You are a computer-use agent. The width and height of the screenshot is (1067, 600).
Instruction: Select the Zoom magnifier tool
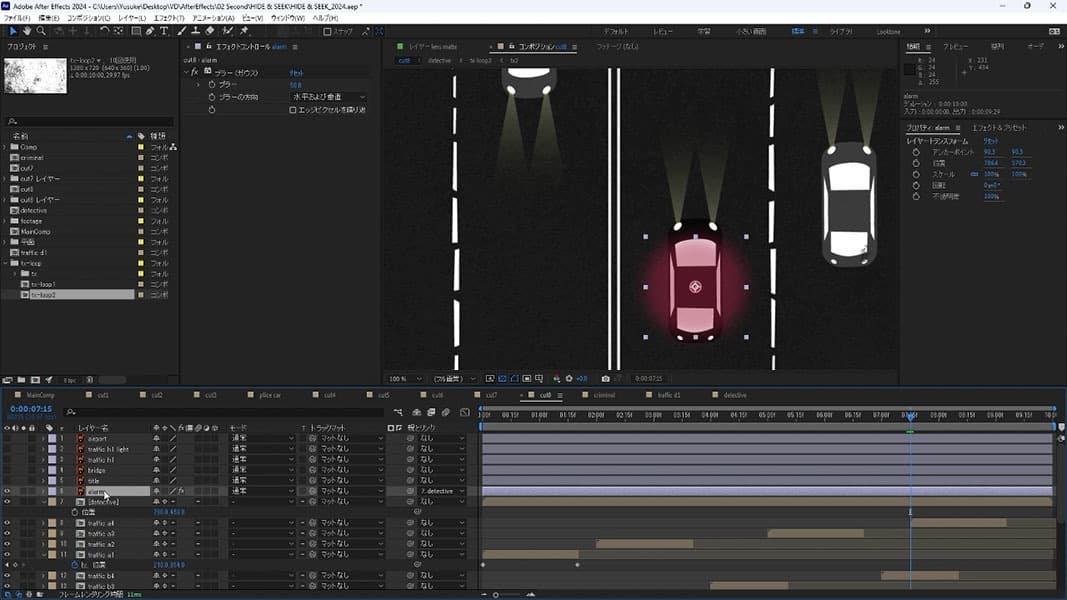[41, 31]
